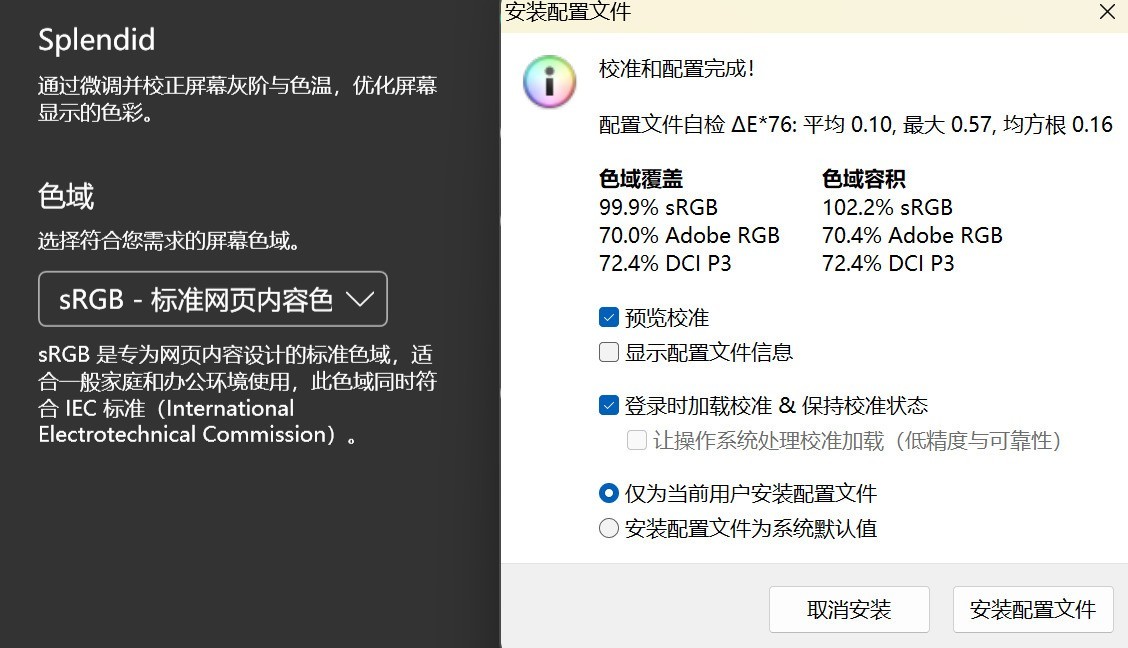This screenshot has width=1128, height=648.
Task: Click the 色域容积 heading
Action: pyautogui.click(x=864, y=178)
